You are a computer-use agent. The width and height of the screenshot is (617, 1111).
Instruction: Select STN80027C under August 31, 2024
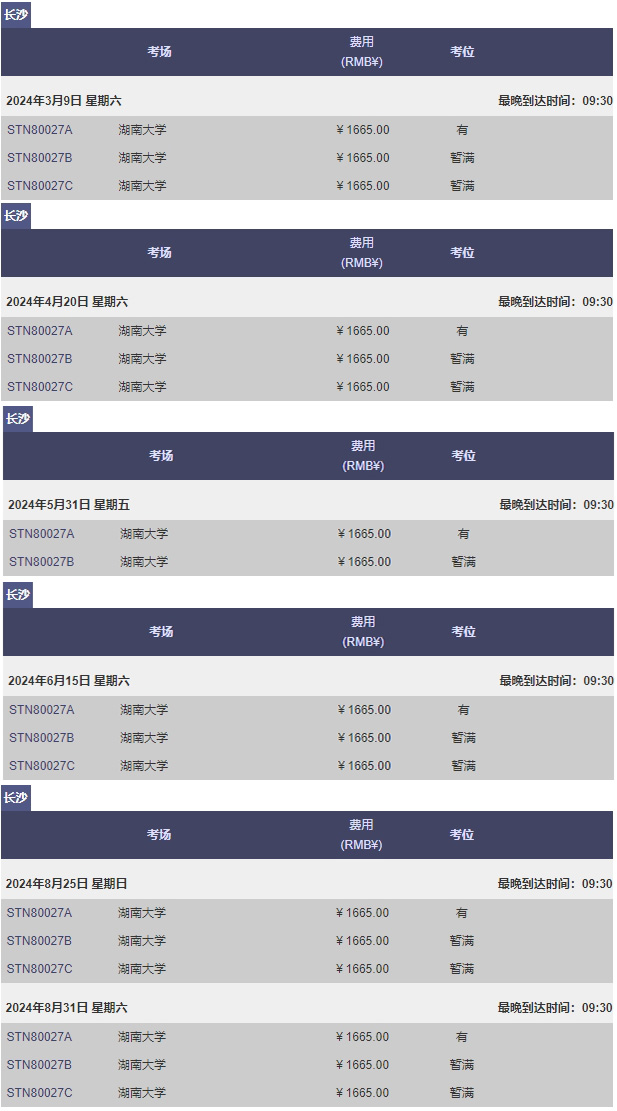[40, 1093]
